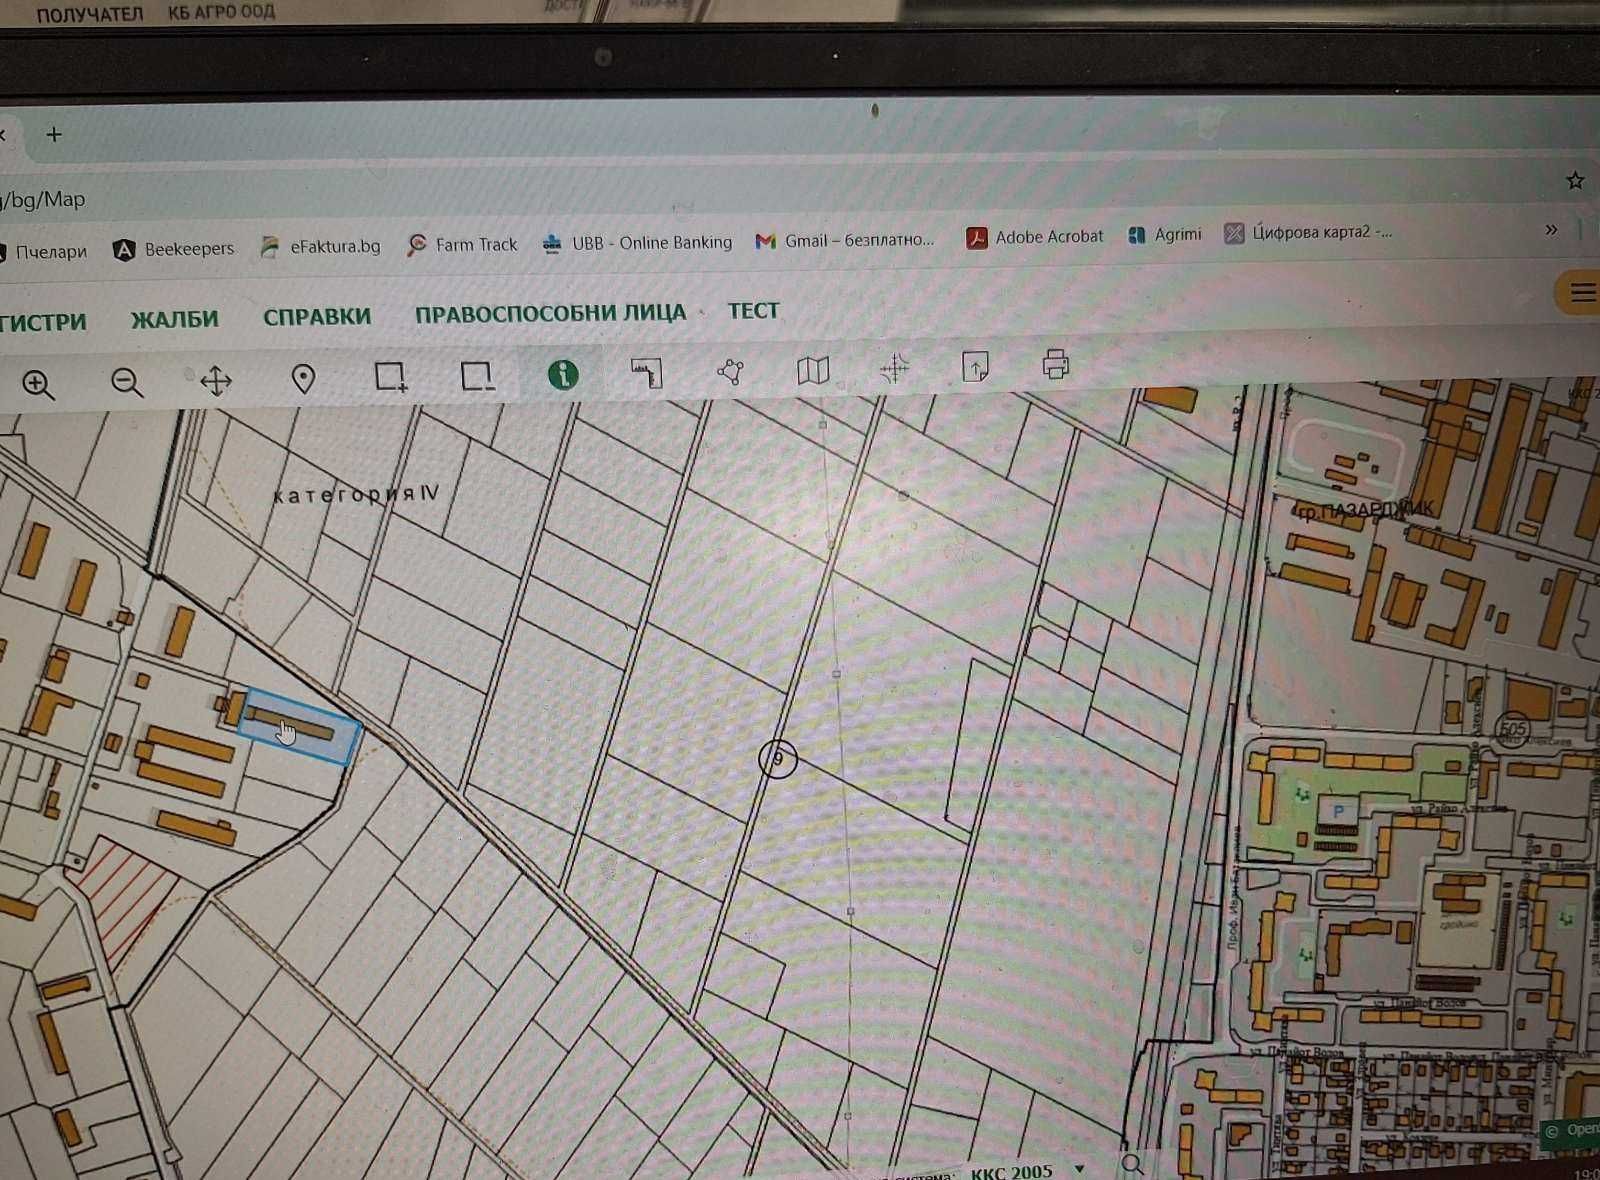The height and width of the screenshot is (1180, 1600).
Task: Open the ЖАЛБИ menu
Action: pyautogui.click(x=174, y=319)
